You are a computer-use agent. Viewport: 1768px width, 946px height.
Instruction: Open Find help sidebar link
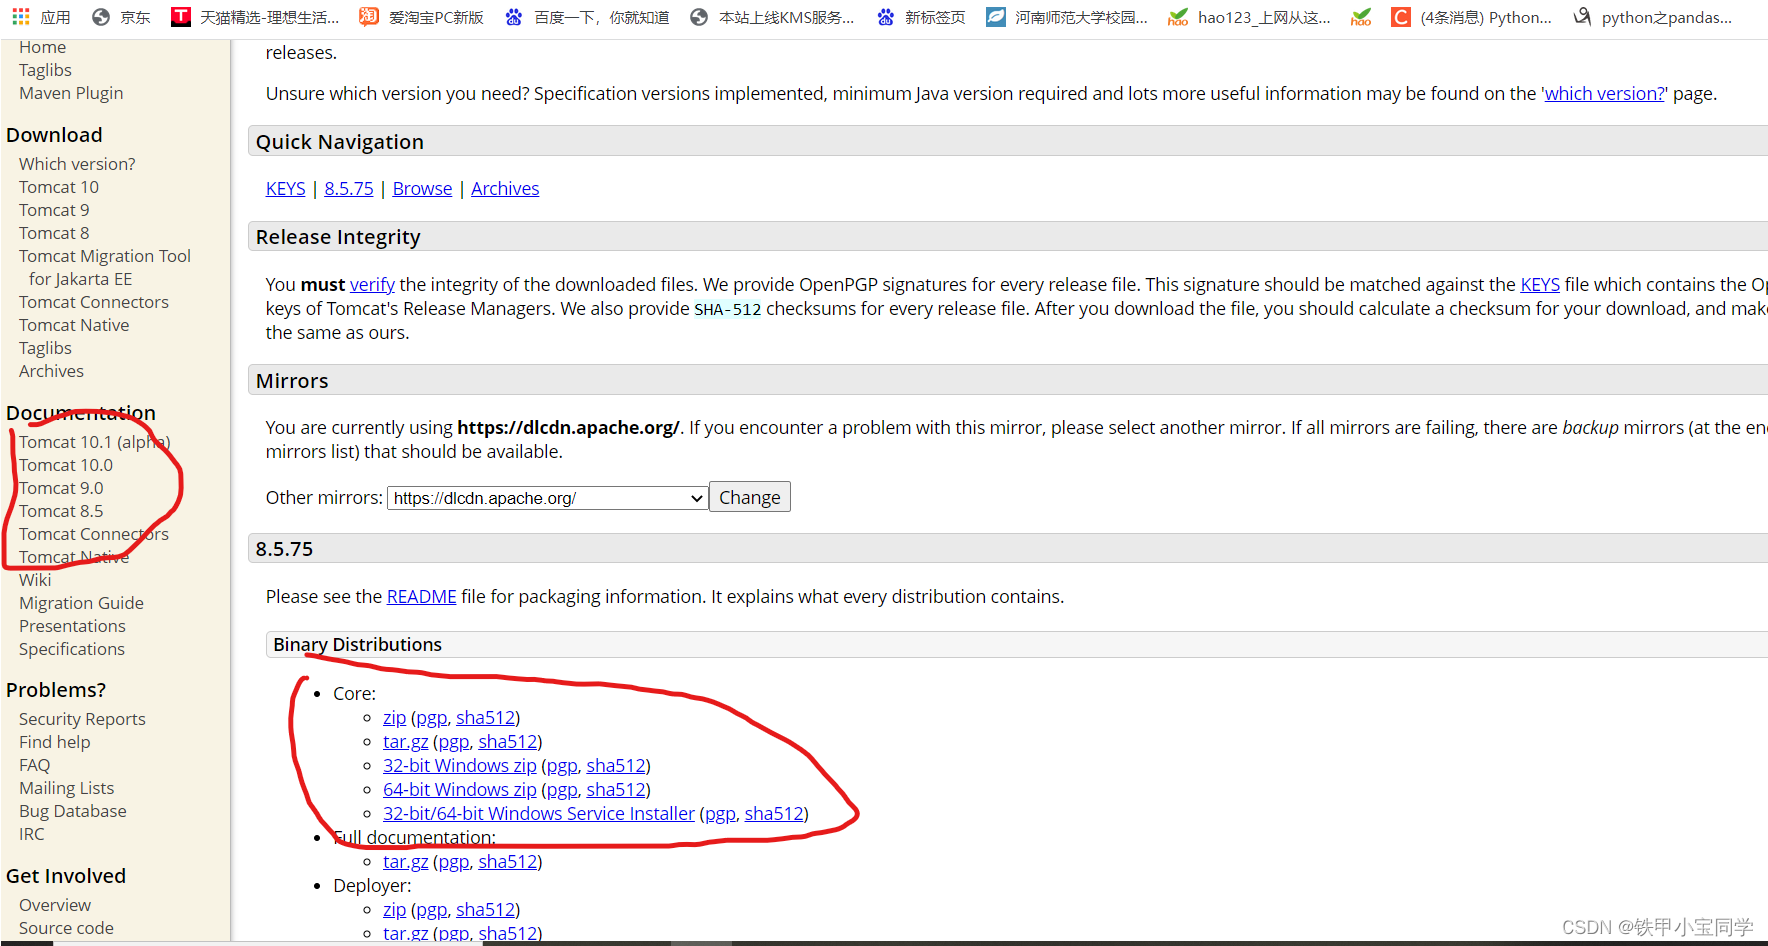55,742
